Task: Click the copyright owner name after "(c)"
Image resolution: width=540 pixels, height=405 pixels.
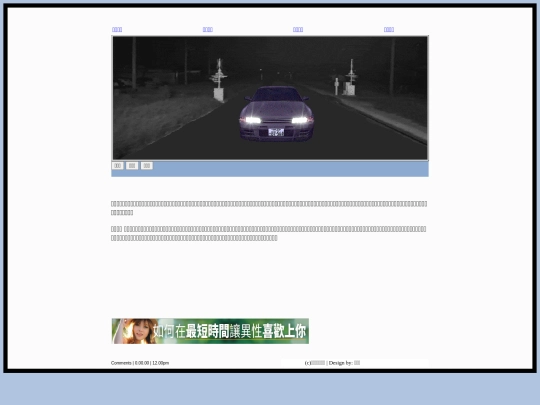Action: pyautogui.click(x=318, y=363)
